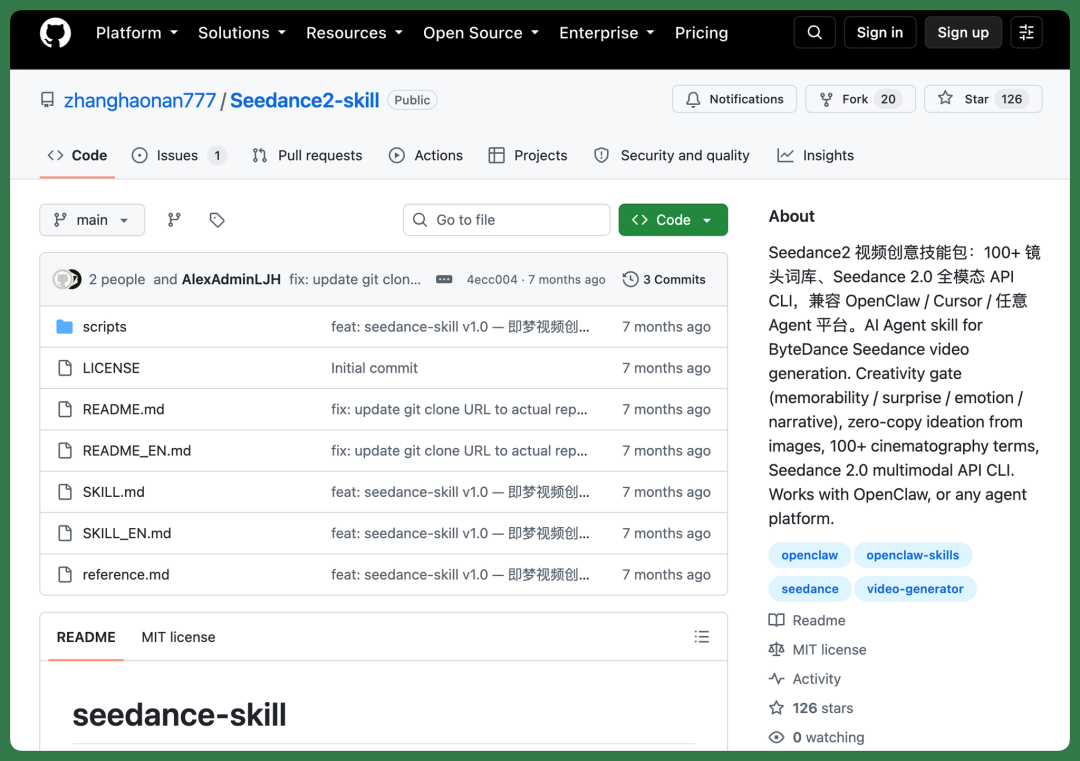This screenshot has height=761, width=1080.
Task: Open the Projects tab
Action: click(x=528, y=156)
